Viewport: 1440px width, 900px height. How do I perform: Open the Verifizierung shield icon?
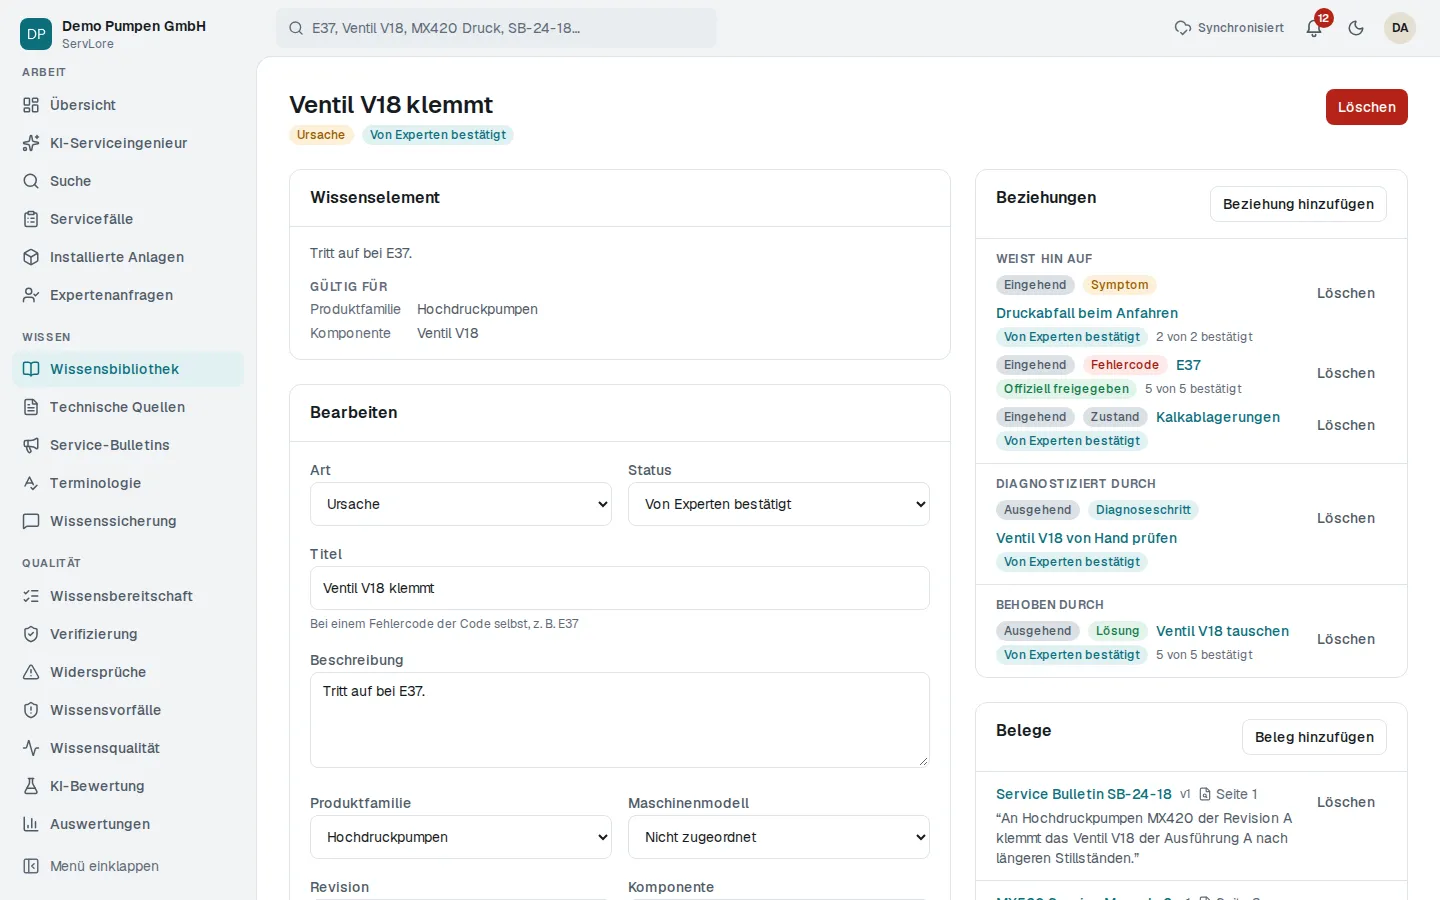click(x=31, y=634)
